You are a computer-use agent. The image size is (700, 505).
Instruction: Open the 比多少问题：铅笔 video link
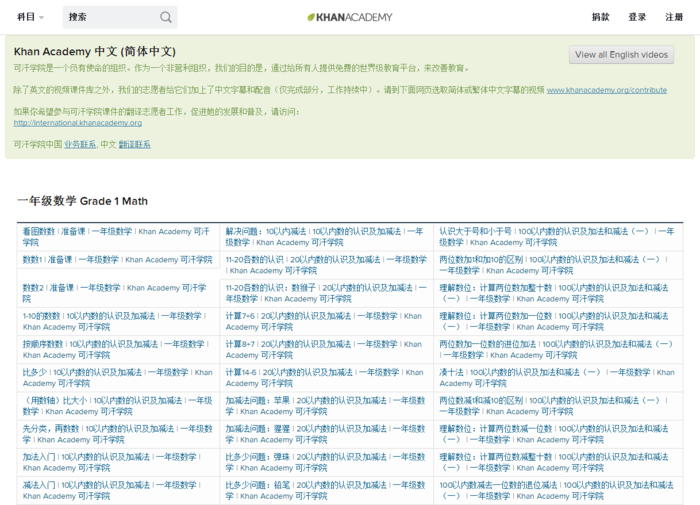[x=325, y=490]
